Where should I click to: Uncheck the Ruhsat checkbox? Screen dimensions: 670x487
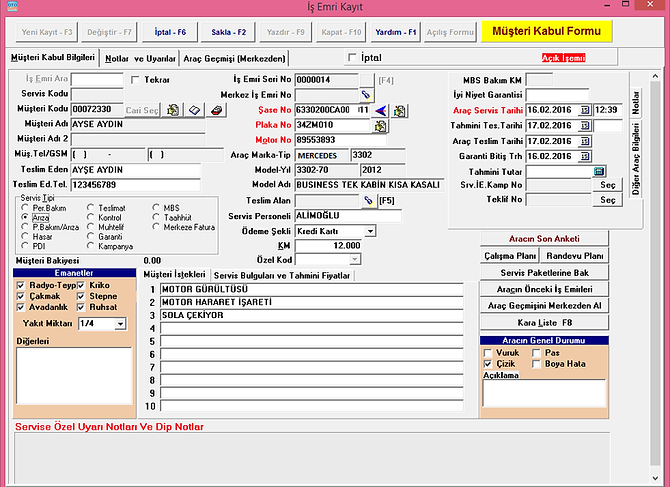click(x=81, y=307)
